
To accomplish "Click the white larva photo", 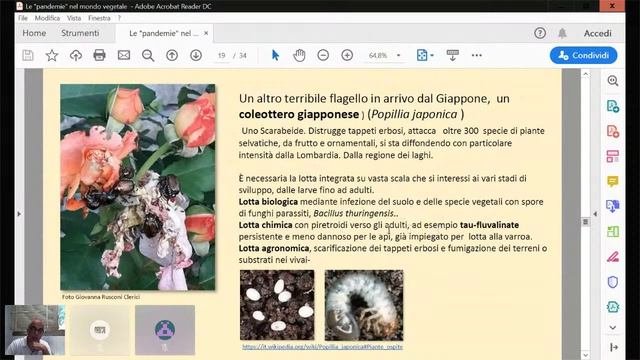I will pos(364,305).
